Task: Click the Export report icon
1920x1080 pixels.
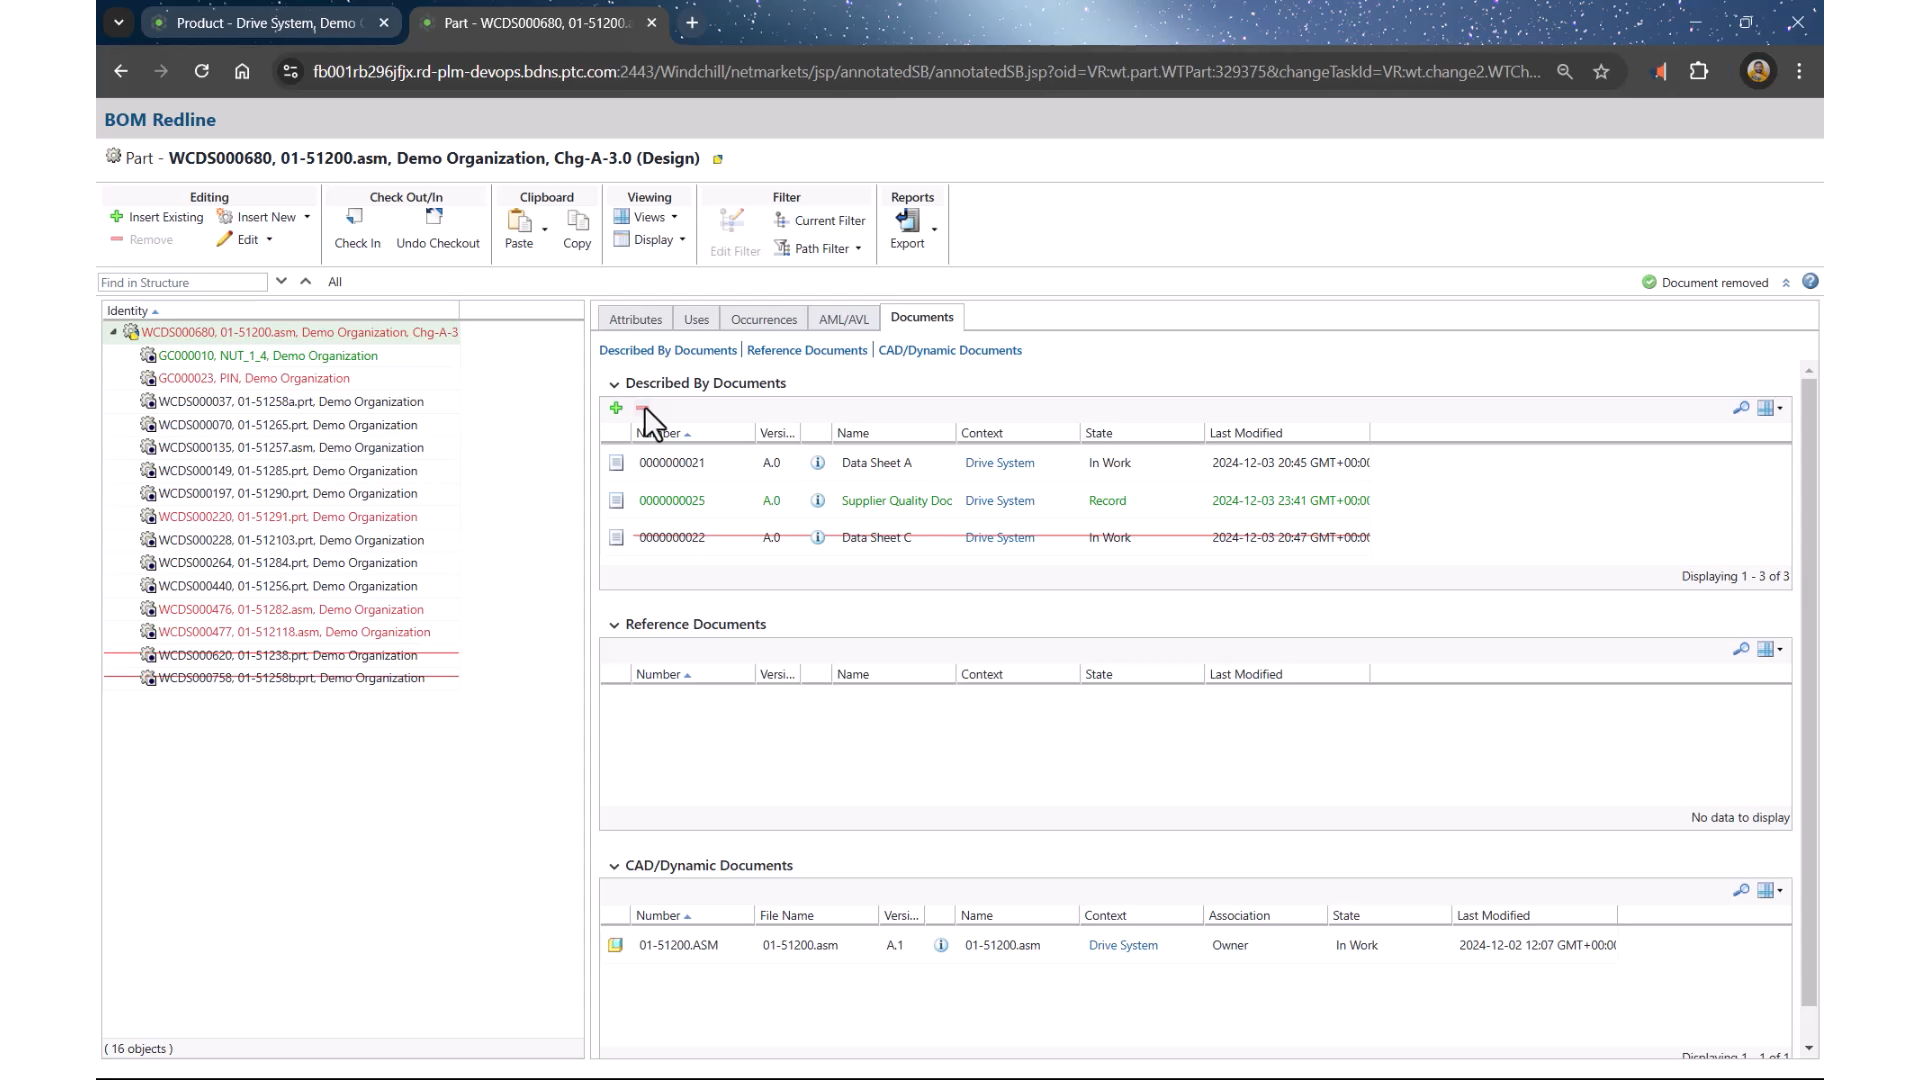Action: pyautogui.click(x=907, y=220)
